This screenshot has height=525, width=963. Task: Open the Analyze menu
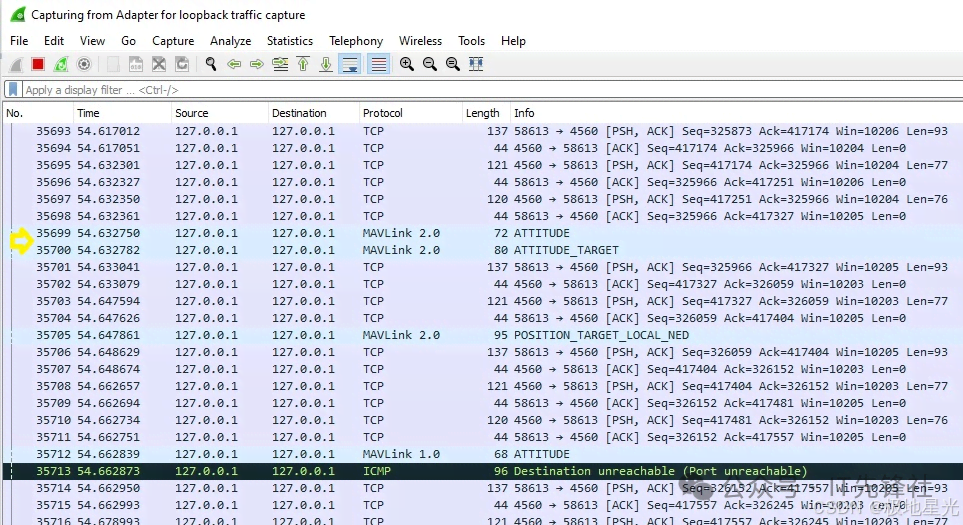coord(230,41)
